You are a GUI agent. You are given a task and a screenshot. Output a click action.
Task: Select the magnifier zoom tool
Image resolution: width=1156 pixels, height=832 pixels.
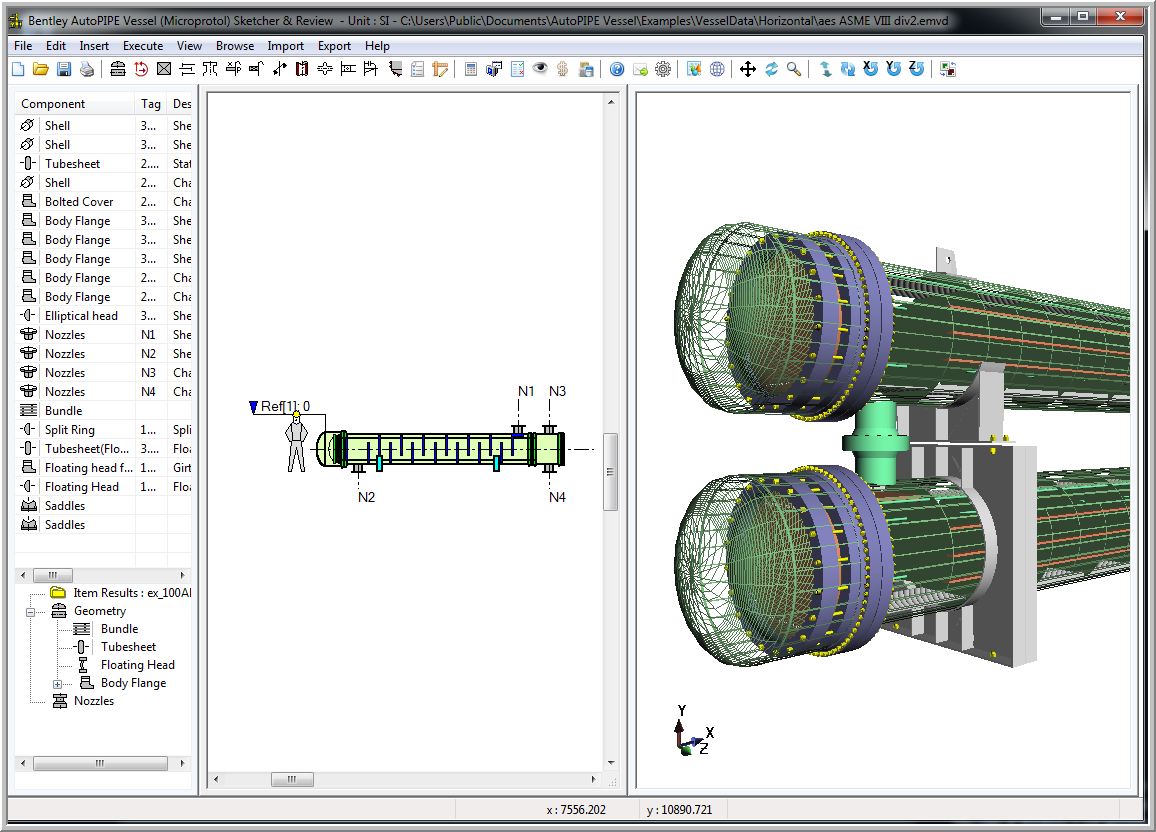794,69
